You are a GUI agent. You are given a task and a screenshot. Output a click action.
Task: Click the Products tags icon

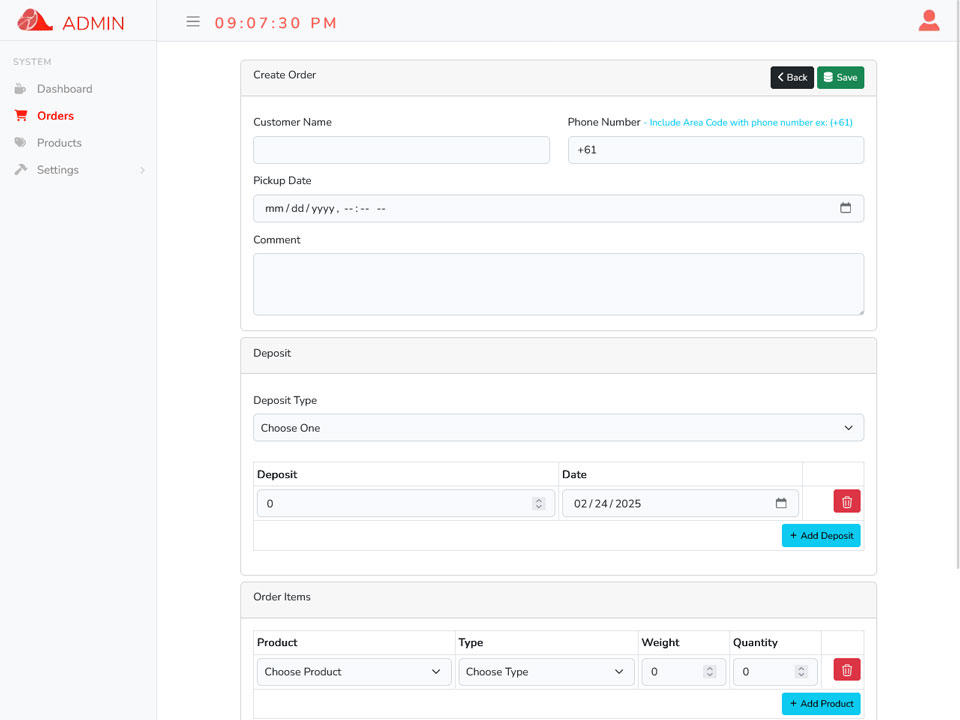[x=20, y=142]
